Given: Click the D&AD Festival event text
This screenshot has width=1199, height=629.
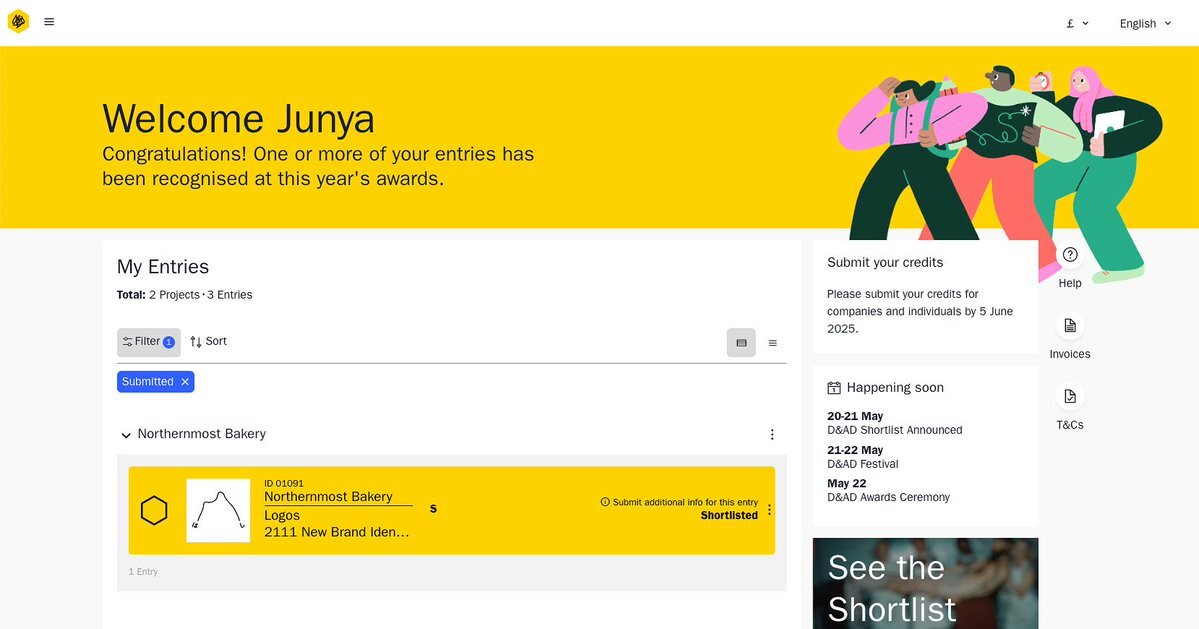Looking at the screenshot, I should click(x=863, y=464).
